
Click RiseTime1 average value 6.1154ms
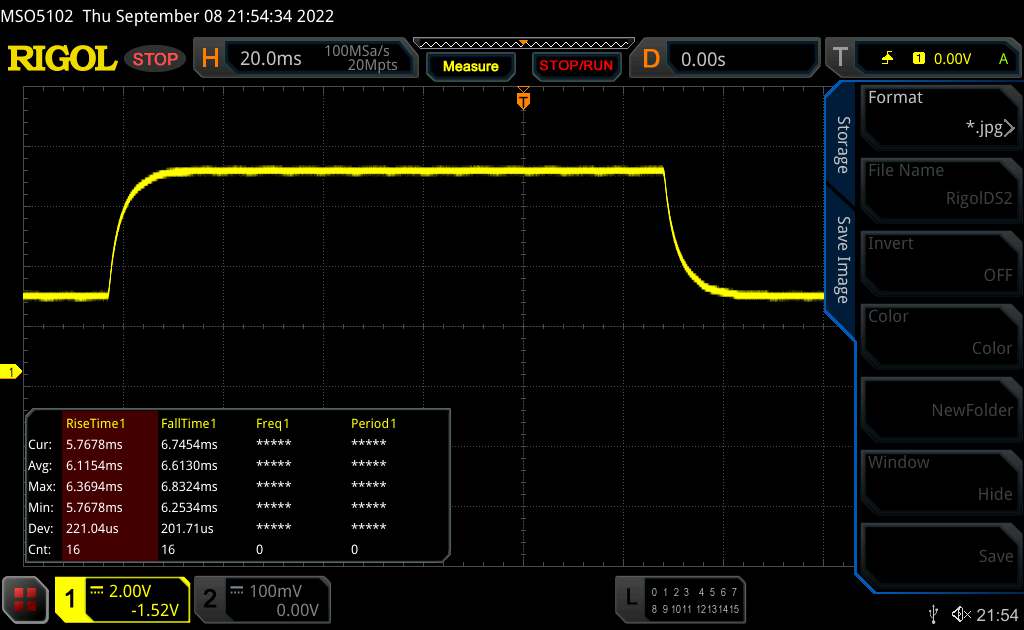click(x=94, y=465)
